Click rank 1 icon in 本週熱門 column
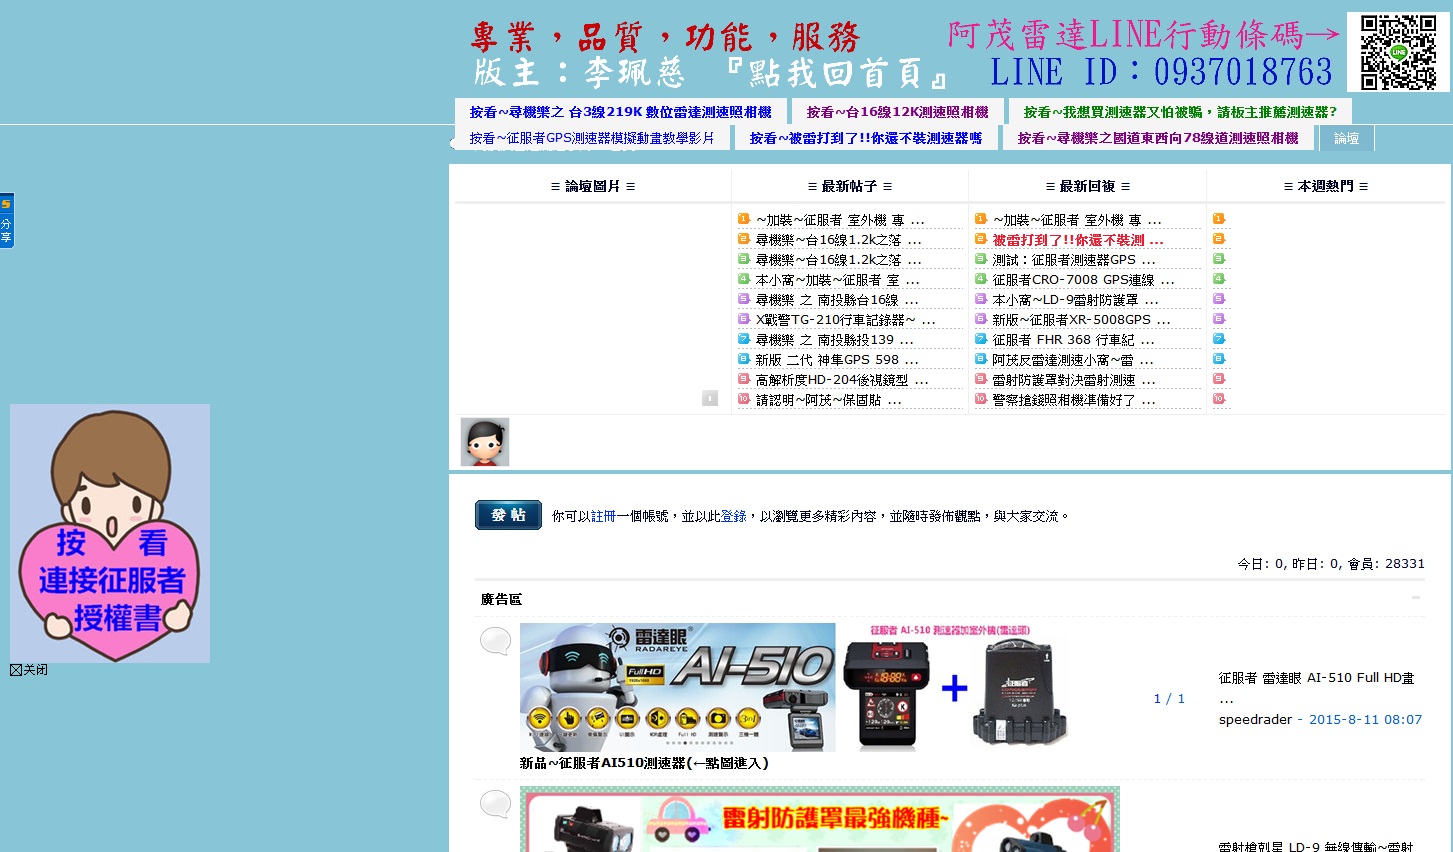Image resolution: width=1453 pixels, height=852 pixels. pyautogui.click(x=1219, y=219)
